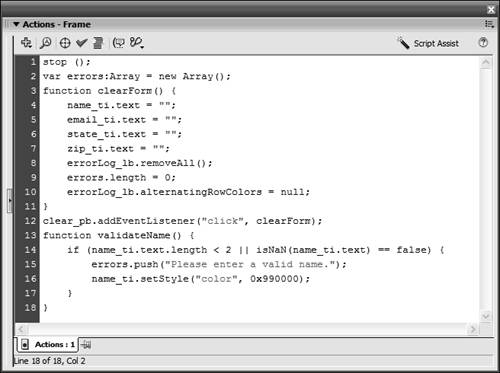Click the vertical scrollbar down arrow
The height and width of the screenshot is (373, 500).
click(486, 316)
